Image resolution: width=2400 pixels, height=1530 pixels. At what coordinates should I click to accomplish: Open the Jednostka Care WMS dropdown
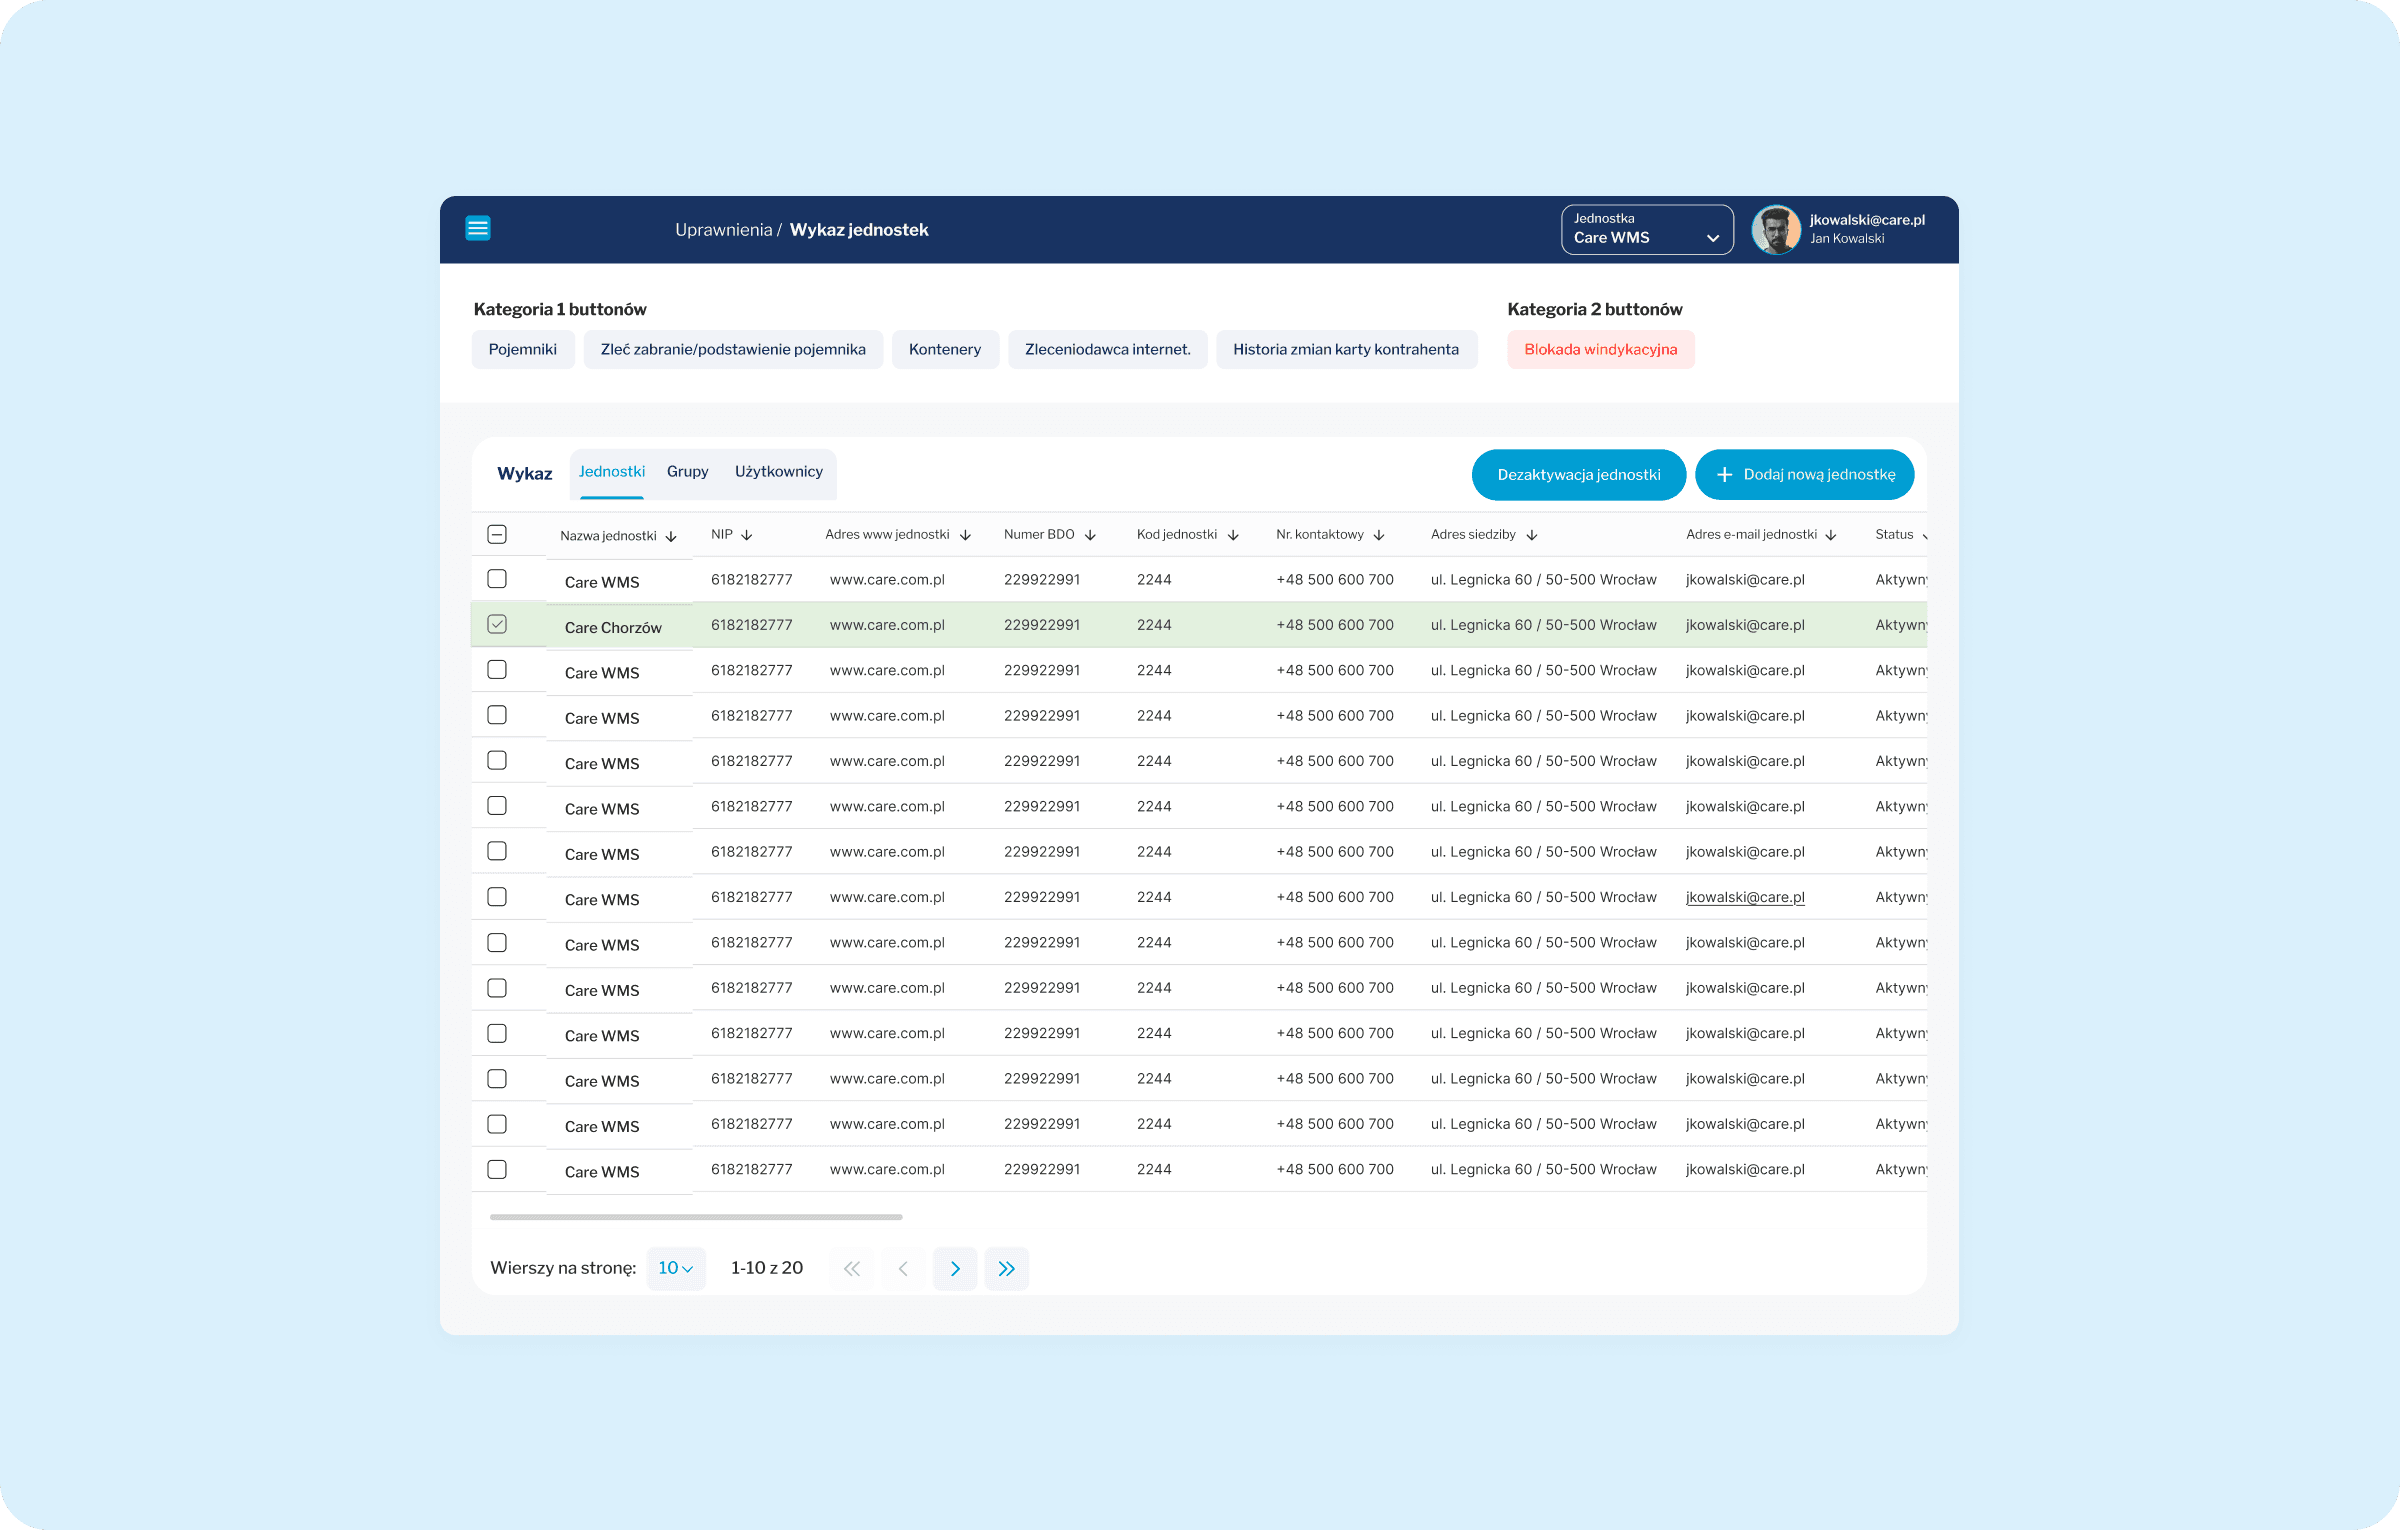tap(1647, 230)
